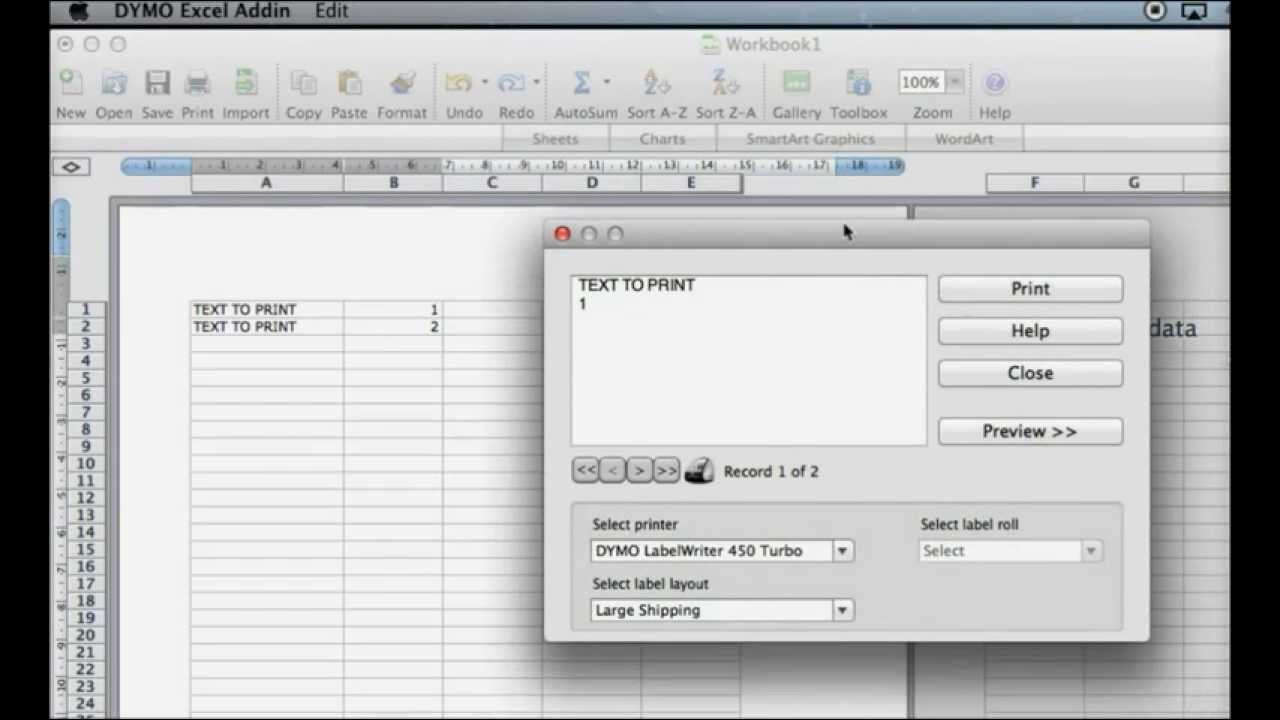Click the label text preview box
Viewport: 1280px width, 720px height.
point(749,360)
